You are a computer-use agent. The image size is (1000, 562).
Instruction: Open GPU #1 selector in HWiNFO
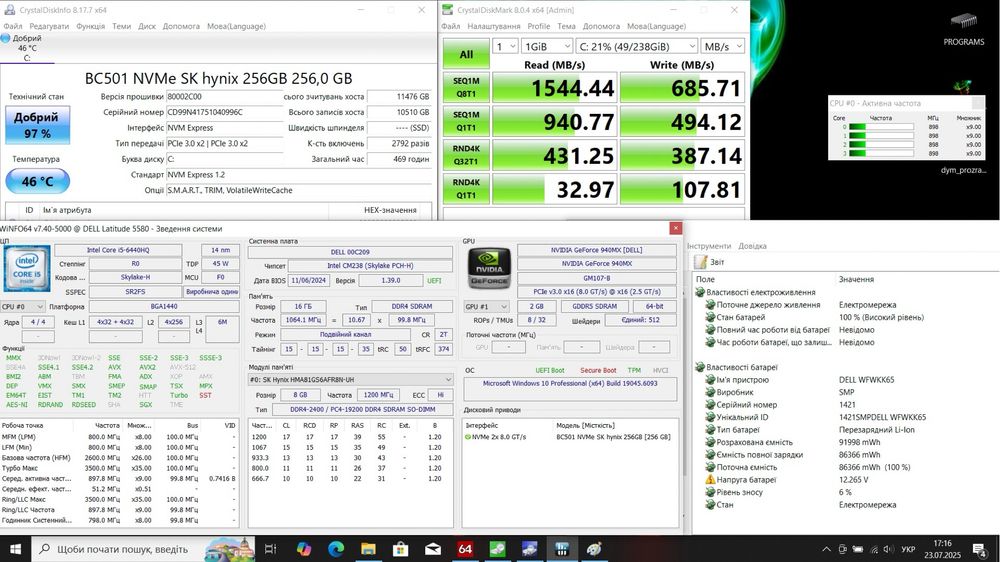pos(487,307)
